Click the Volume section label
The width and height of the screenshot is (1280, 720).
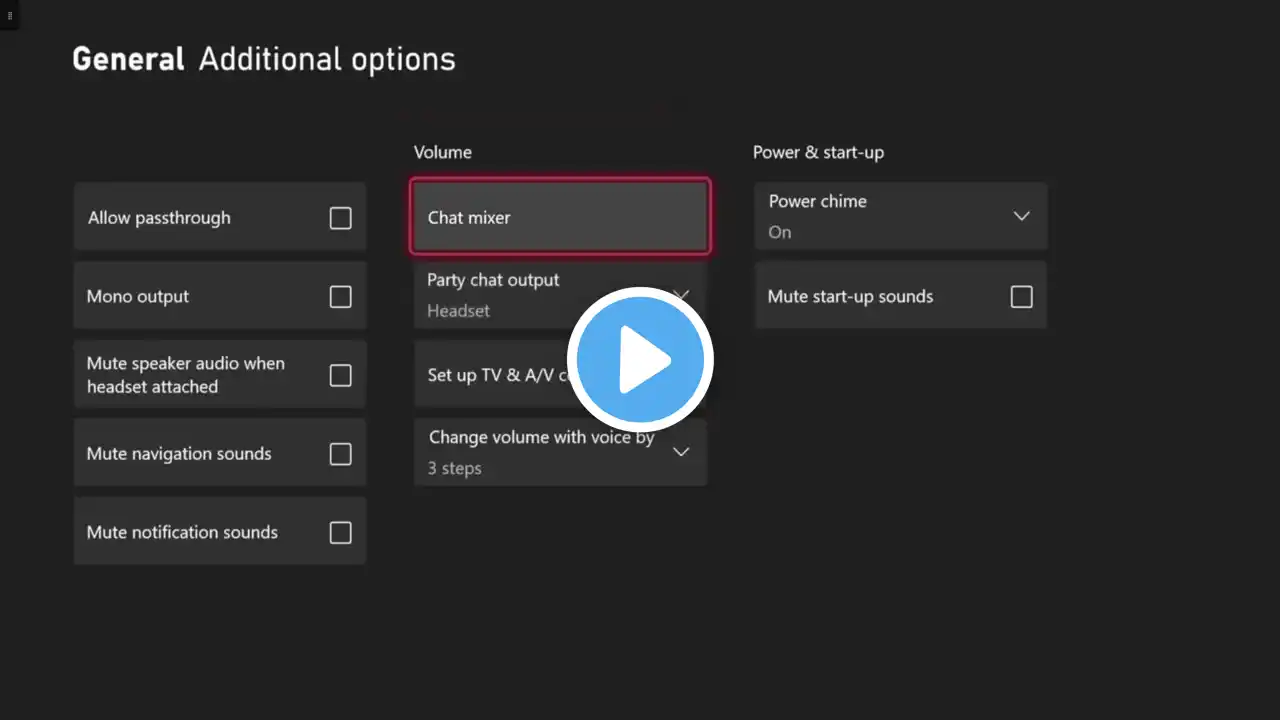[443, 152]
